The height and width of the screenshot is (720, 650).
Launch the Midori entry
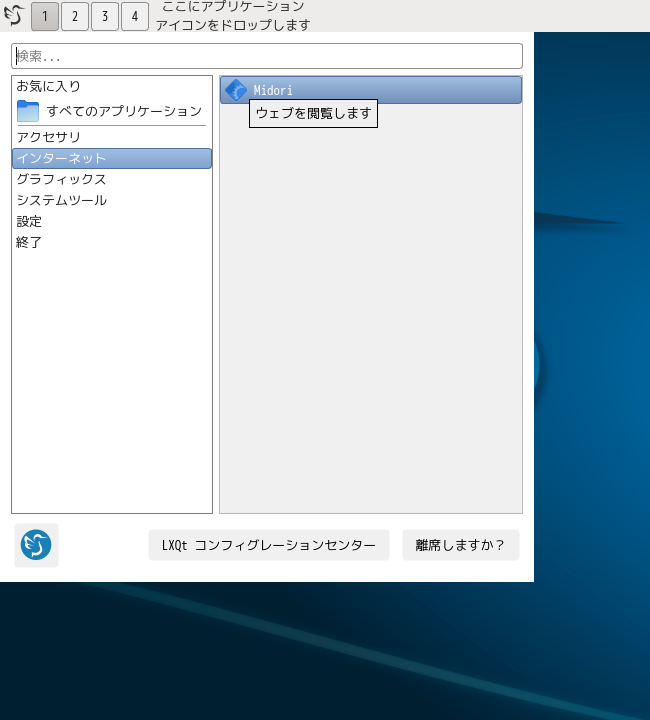point(371,90)
